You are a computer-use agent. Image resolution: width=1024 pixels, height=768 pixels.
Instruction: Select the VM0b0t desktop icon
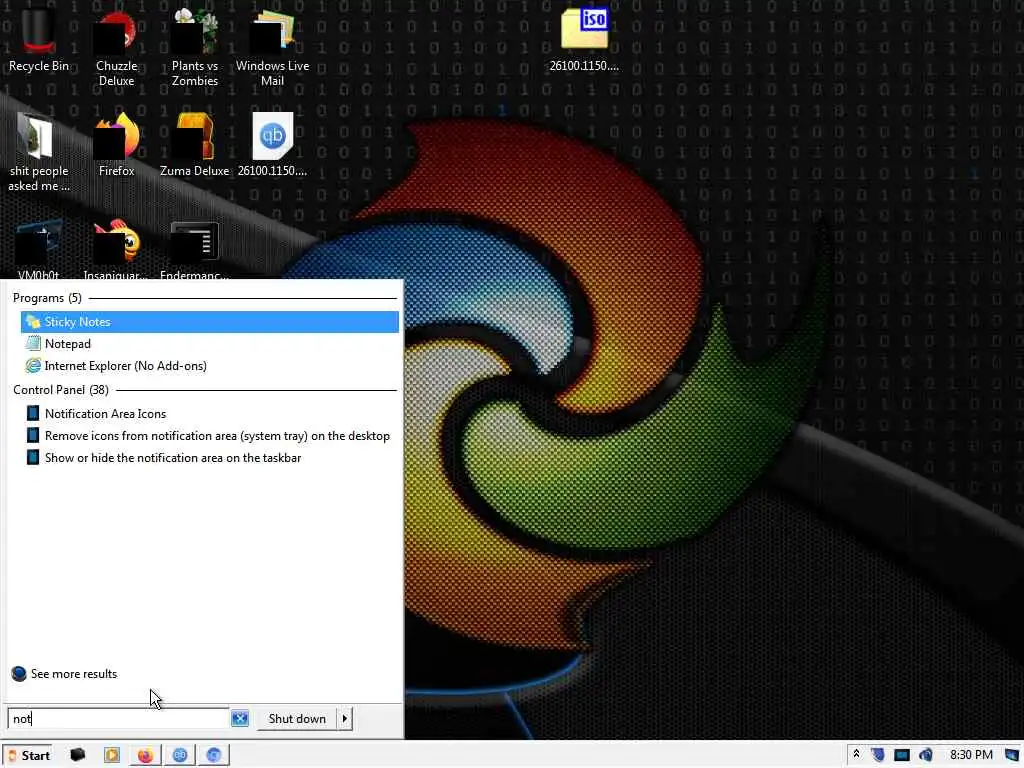click(39, 249)
